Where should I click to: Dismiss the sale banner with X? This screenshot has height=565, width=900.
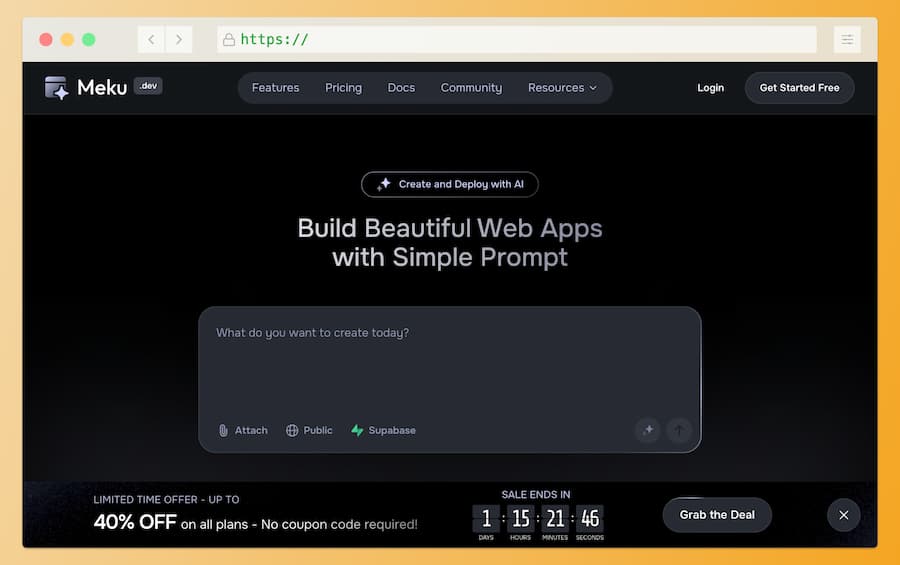click(x=843, y=515)
